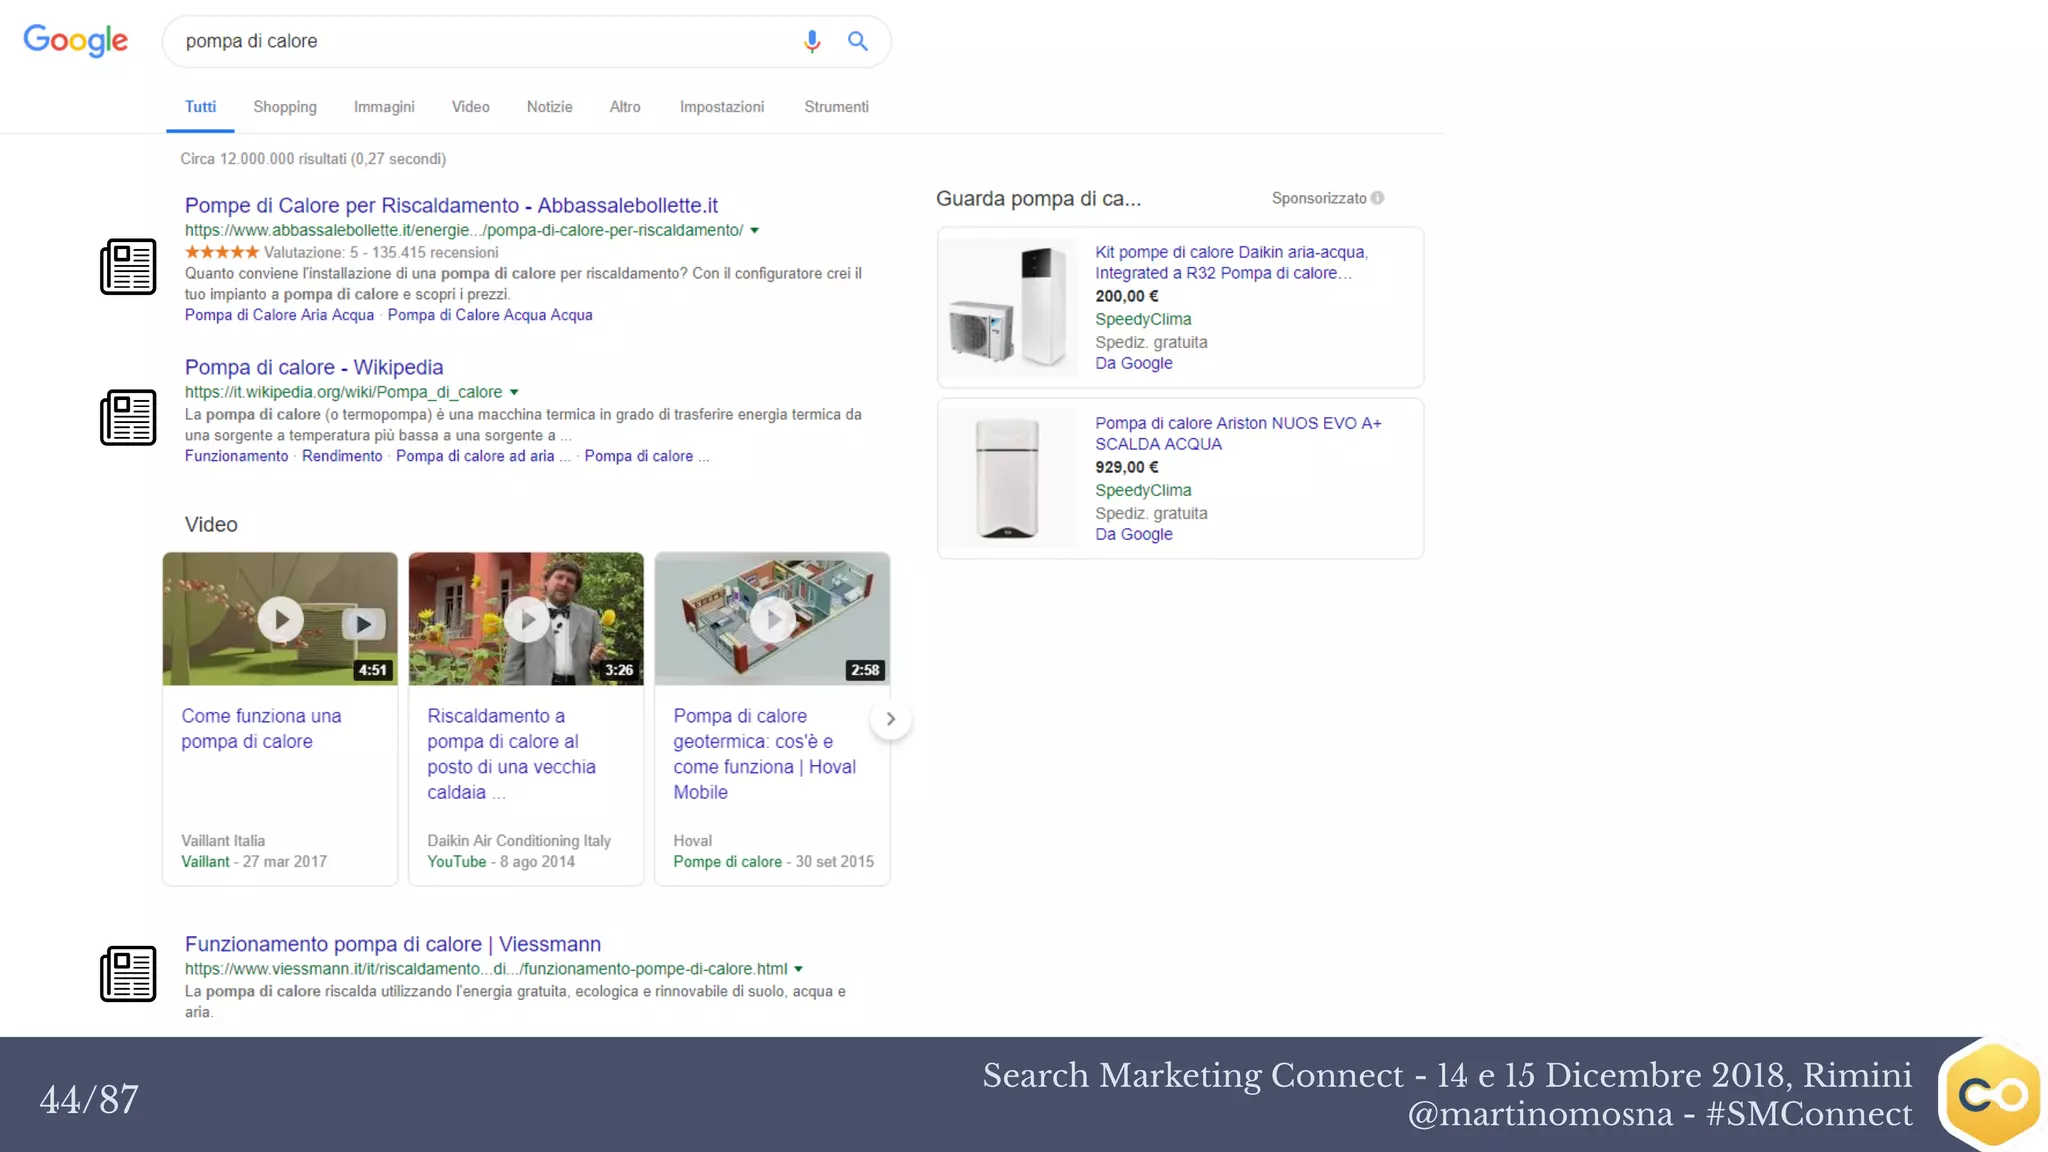Click the Sponsorizzato info icon

[x=1378, y=198]
